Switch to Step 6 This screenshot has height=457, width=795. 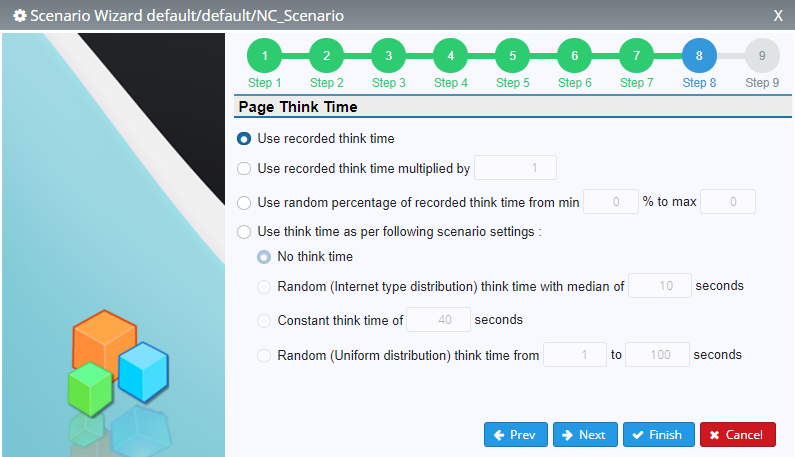(574, 55)
